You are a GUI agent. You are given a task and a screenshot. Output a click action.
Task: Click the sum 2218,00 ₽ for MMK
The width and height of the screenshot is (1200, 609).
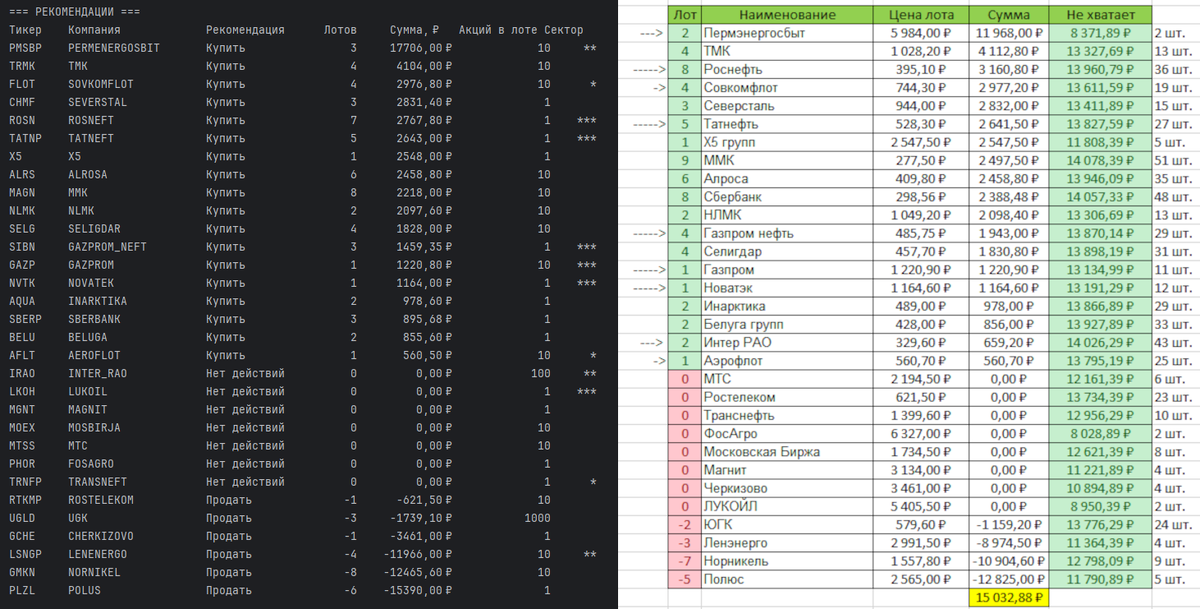click(x=424, y=192)
